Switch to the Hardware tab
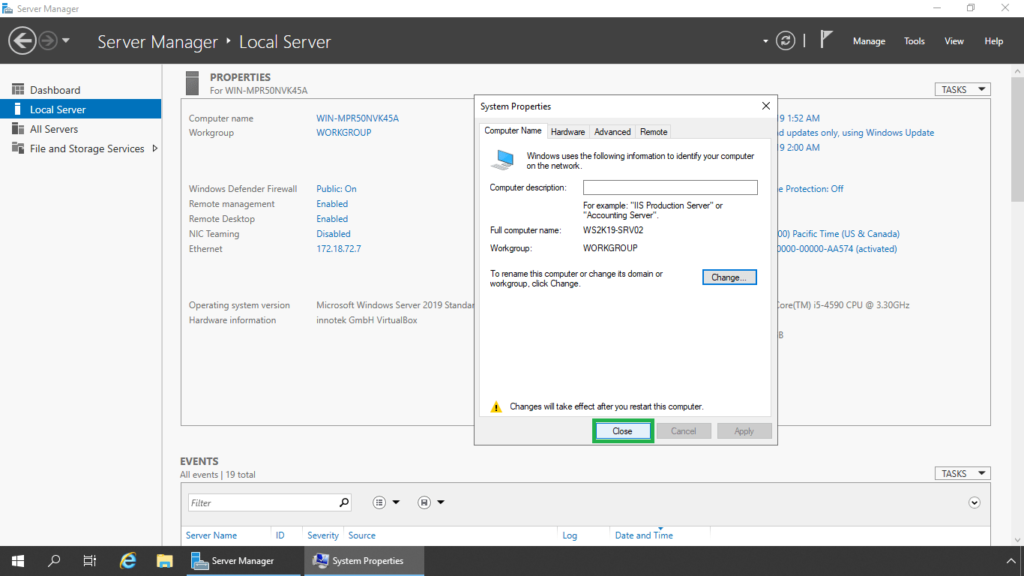 (568, 132)
